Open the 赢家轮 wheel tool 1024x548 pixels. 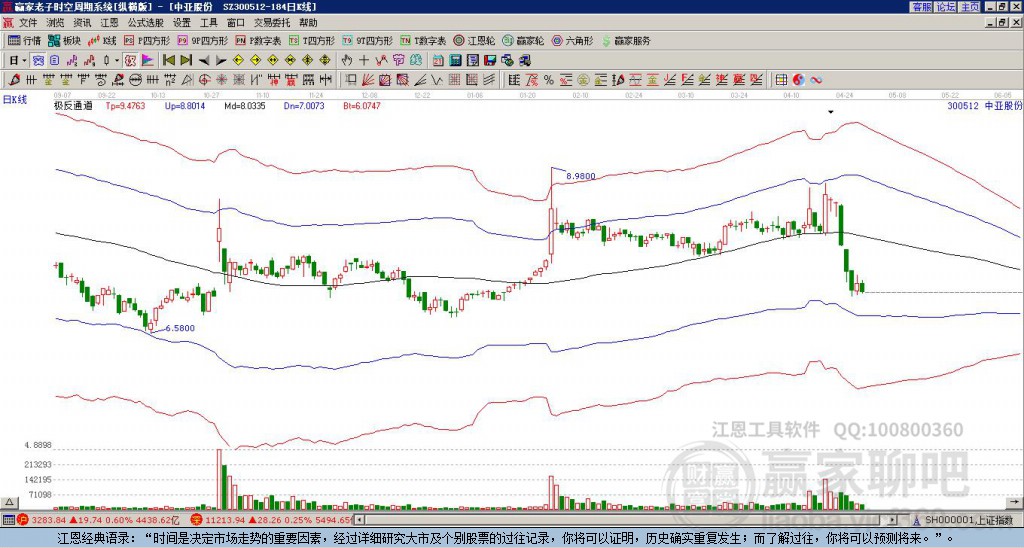pyautogui.click(x=523, y=40)
